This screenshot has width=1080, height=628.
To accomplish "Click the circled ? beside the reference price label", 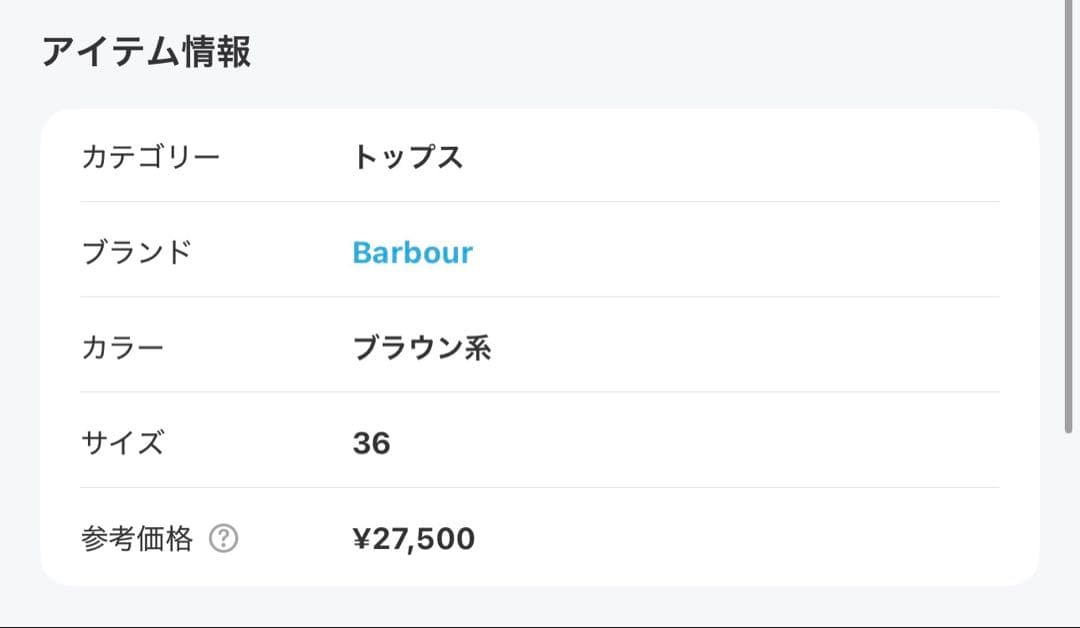I will 223,539.
